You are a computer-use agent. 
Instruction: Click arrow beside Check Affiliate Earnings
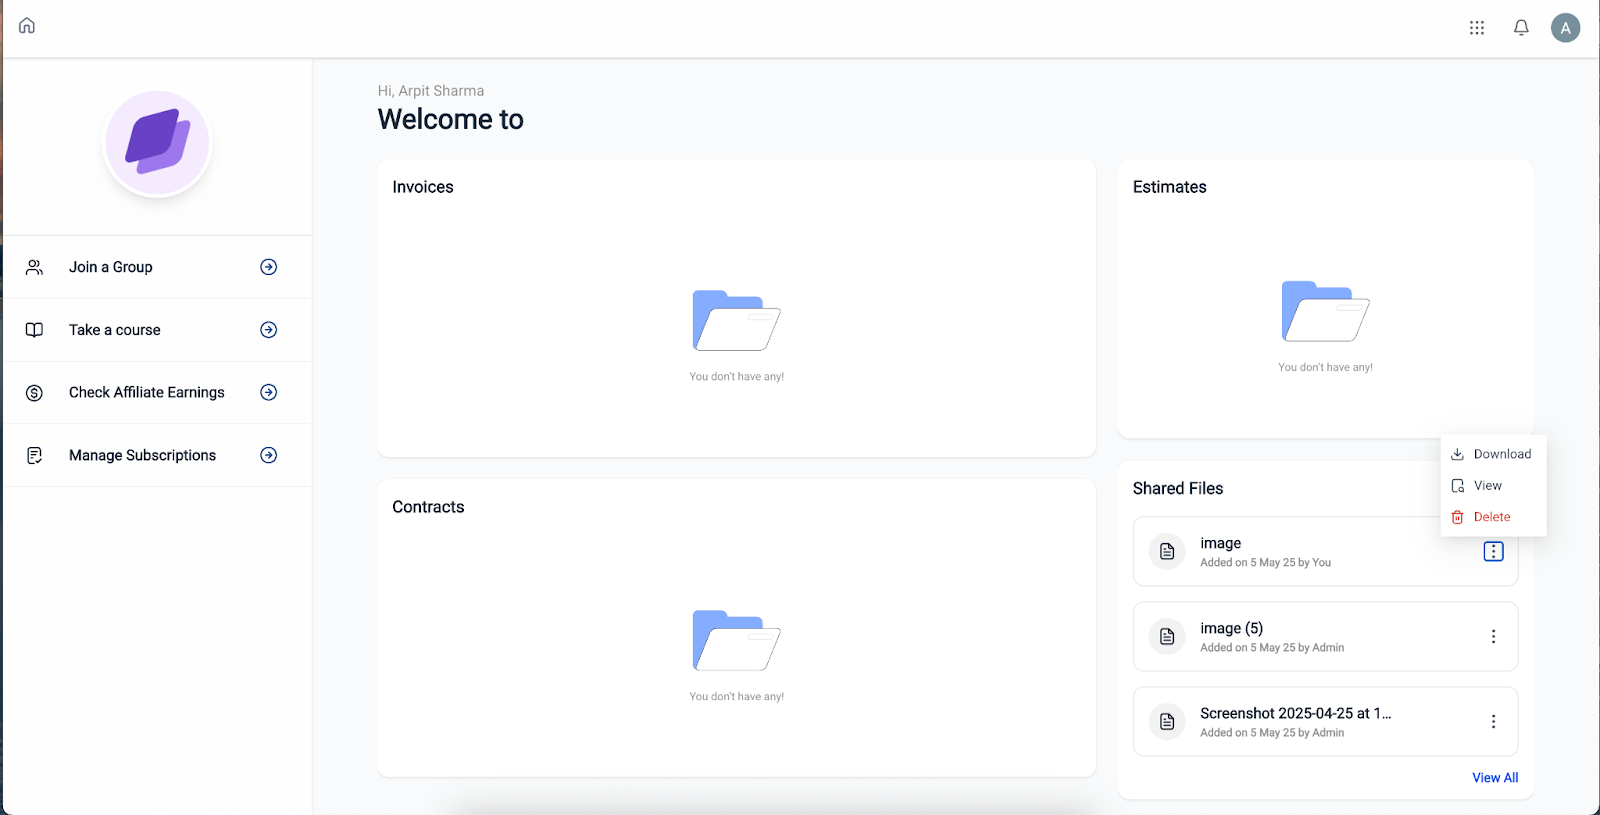[x=269, y=392]
